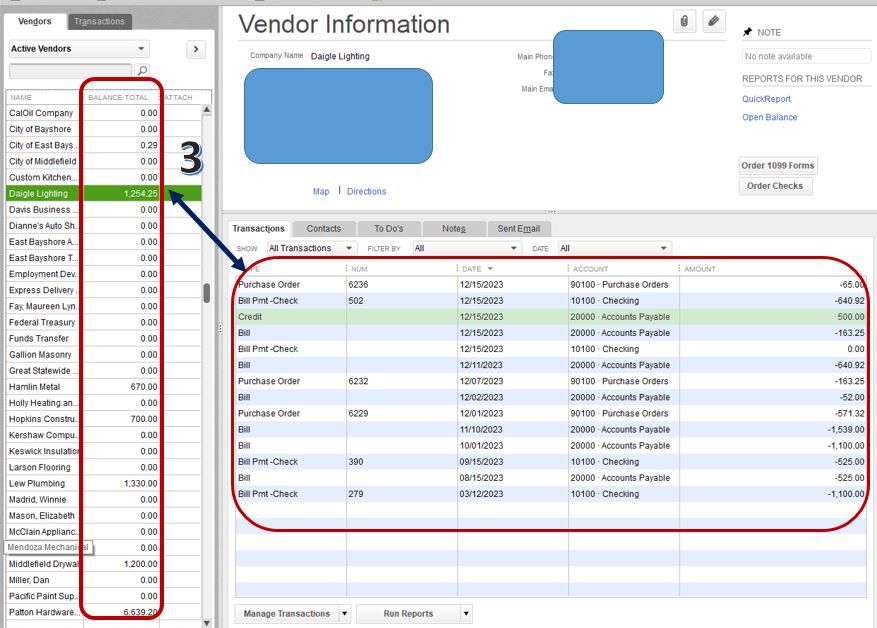The image size is (877, 628).
Task: Select Madrid, Winnie vendor
Action: point(103,499)
